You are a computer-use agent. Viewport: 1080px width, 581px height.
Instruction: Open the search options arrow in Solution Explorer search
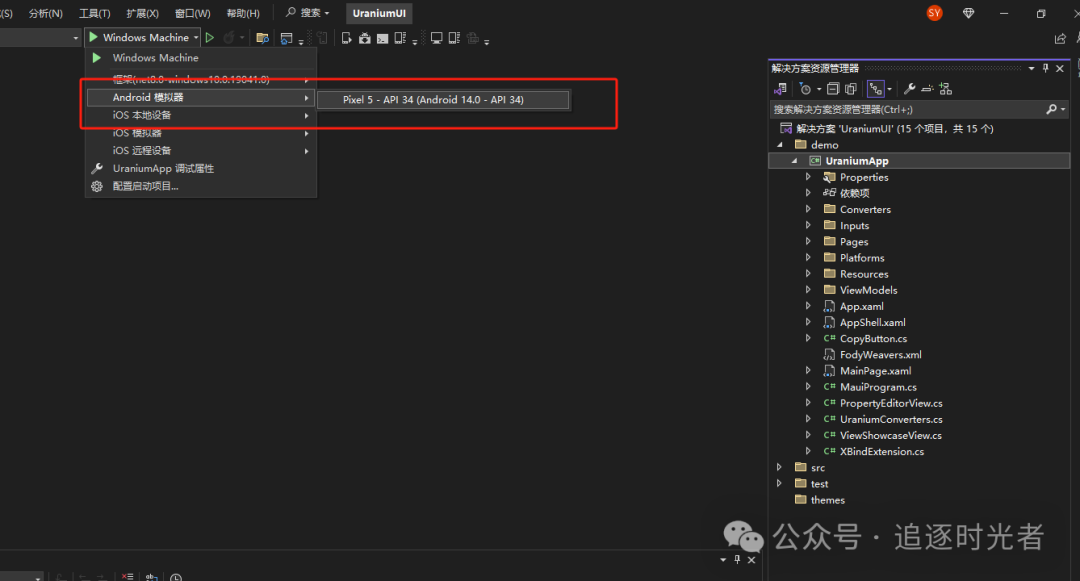click(x=1063, y=109)
